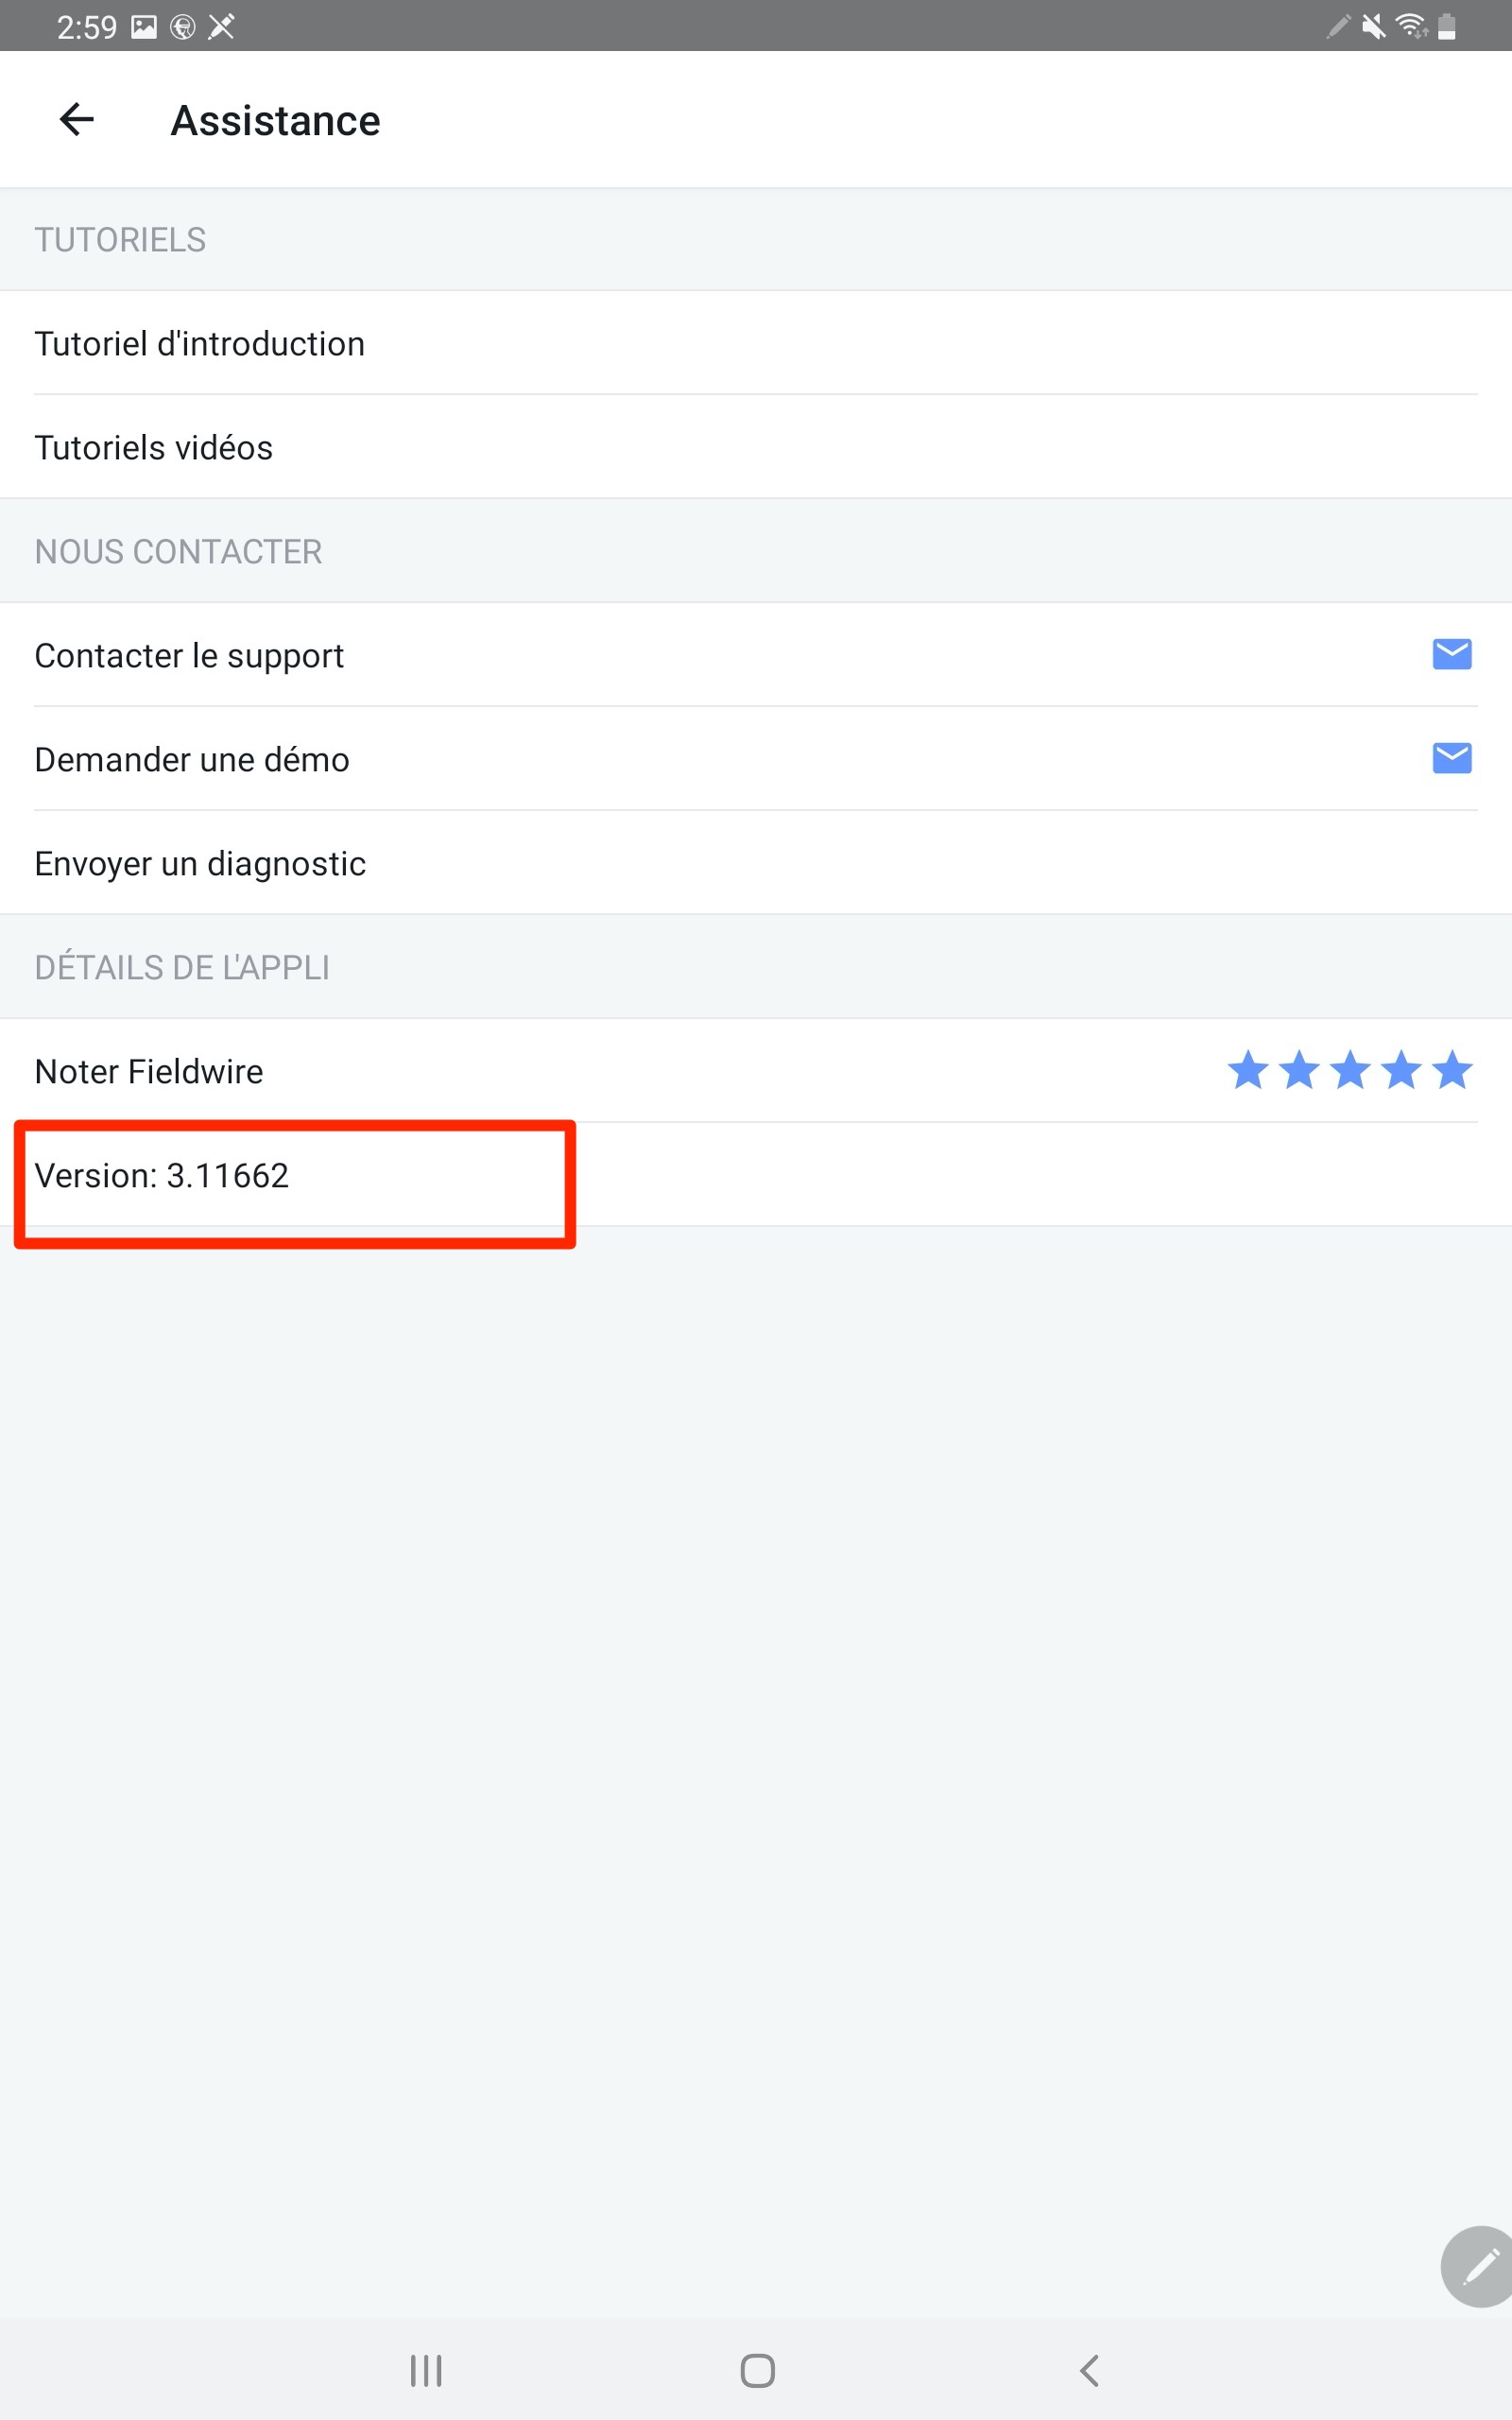This screenshot has width=1512, height=2420.
Task: Tap the fifth rating star
Action: click(x=1451, y=1070)
